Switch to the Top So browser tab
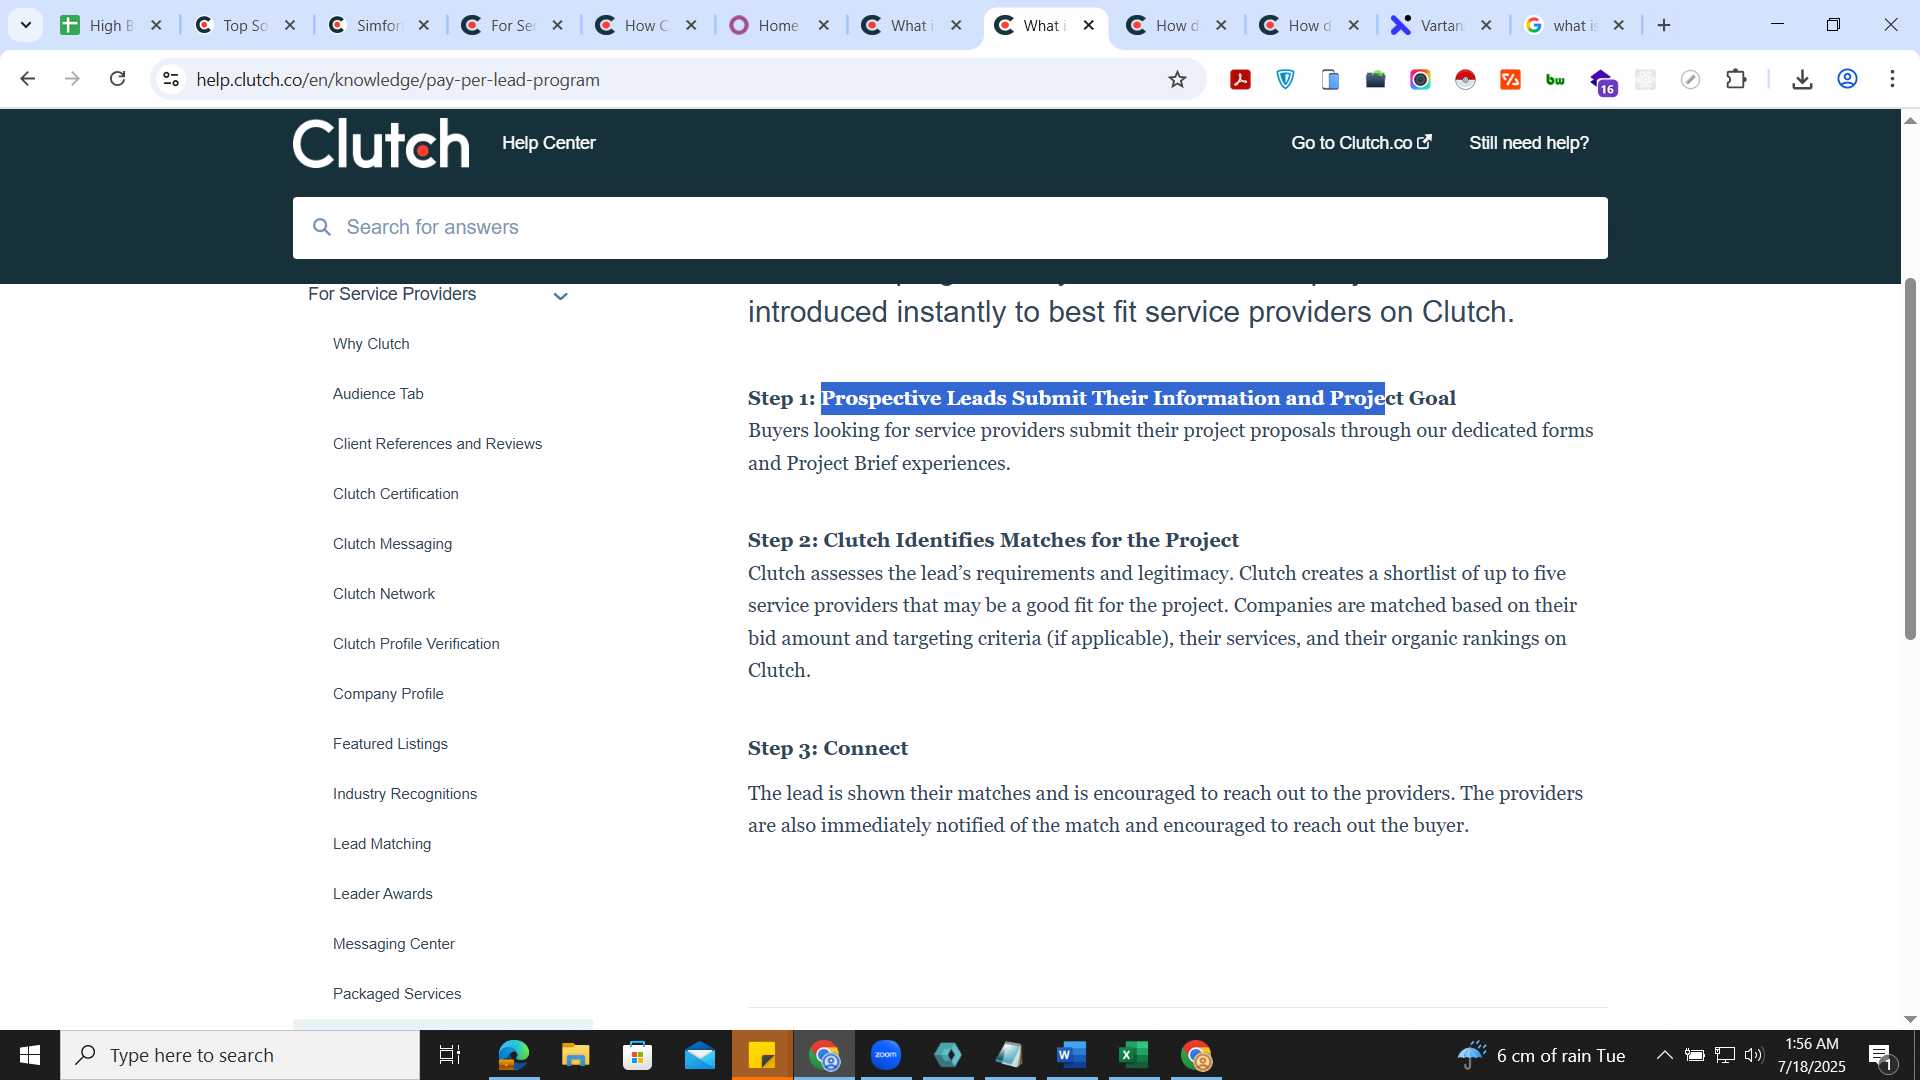1920x1080 pixels. pyautogui.click(x=245, y=25)
